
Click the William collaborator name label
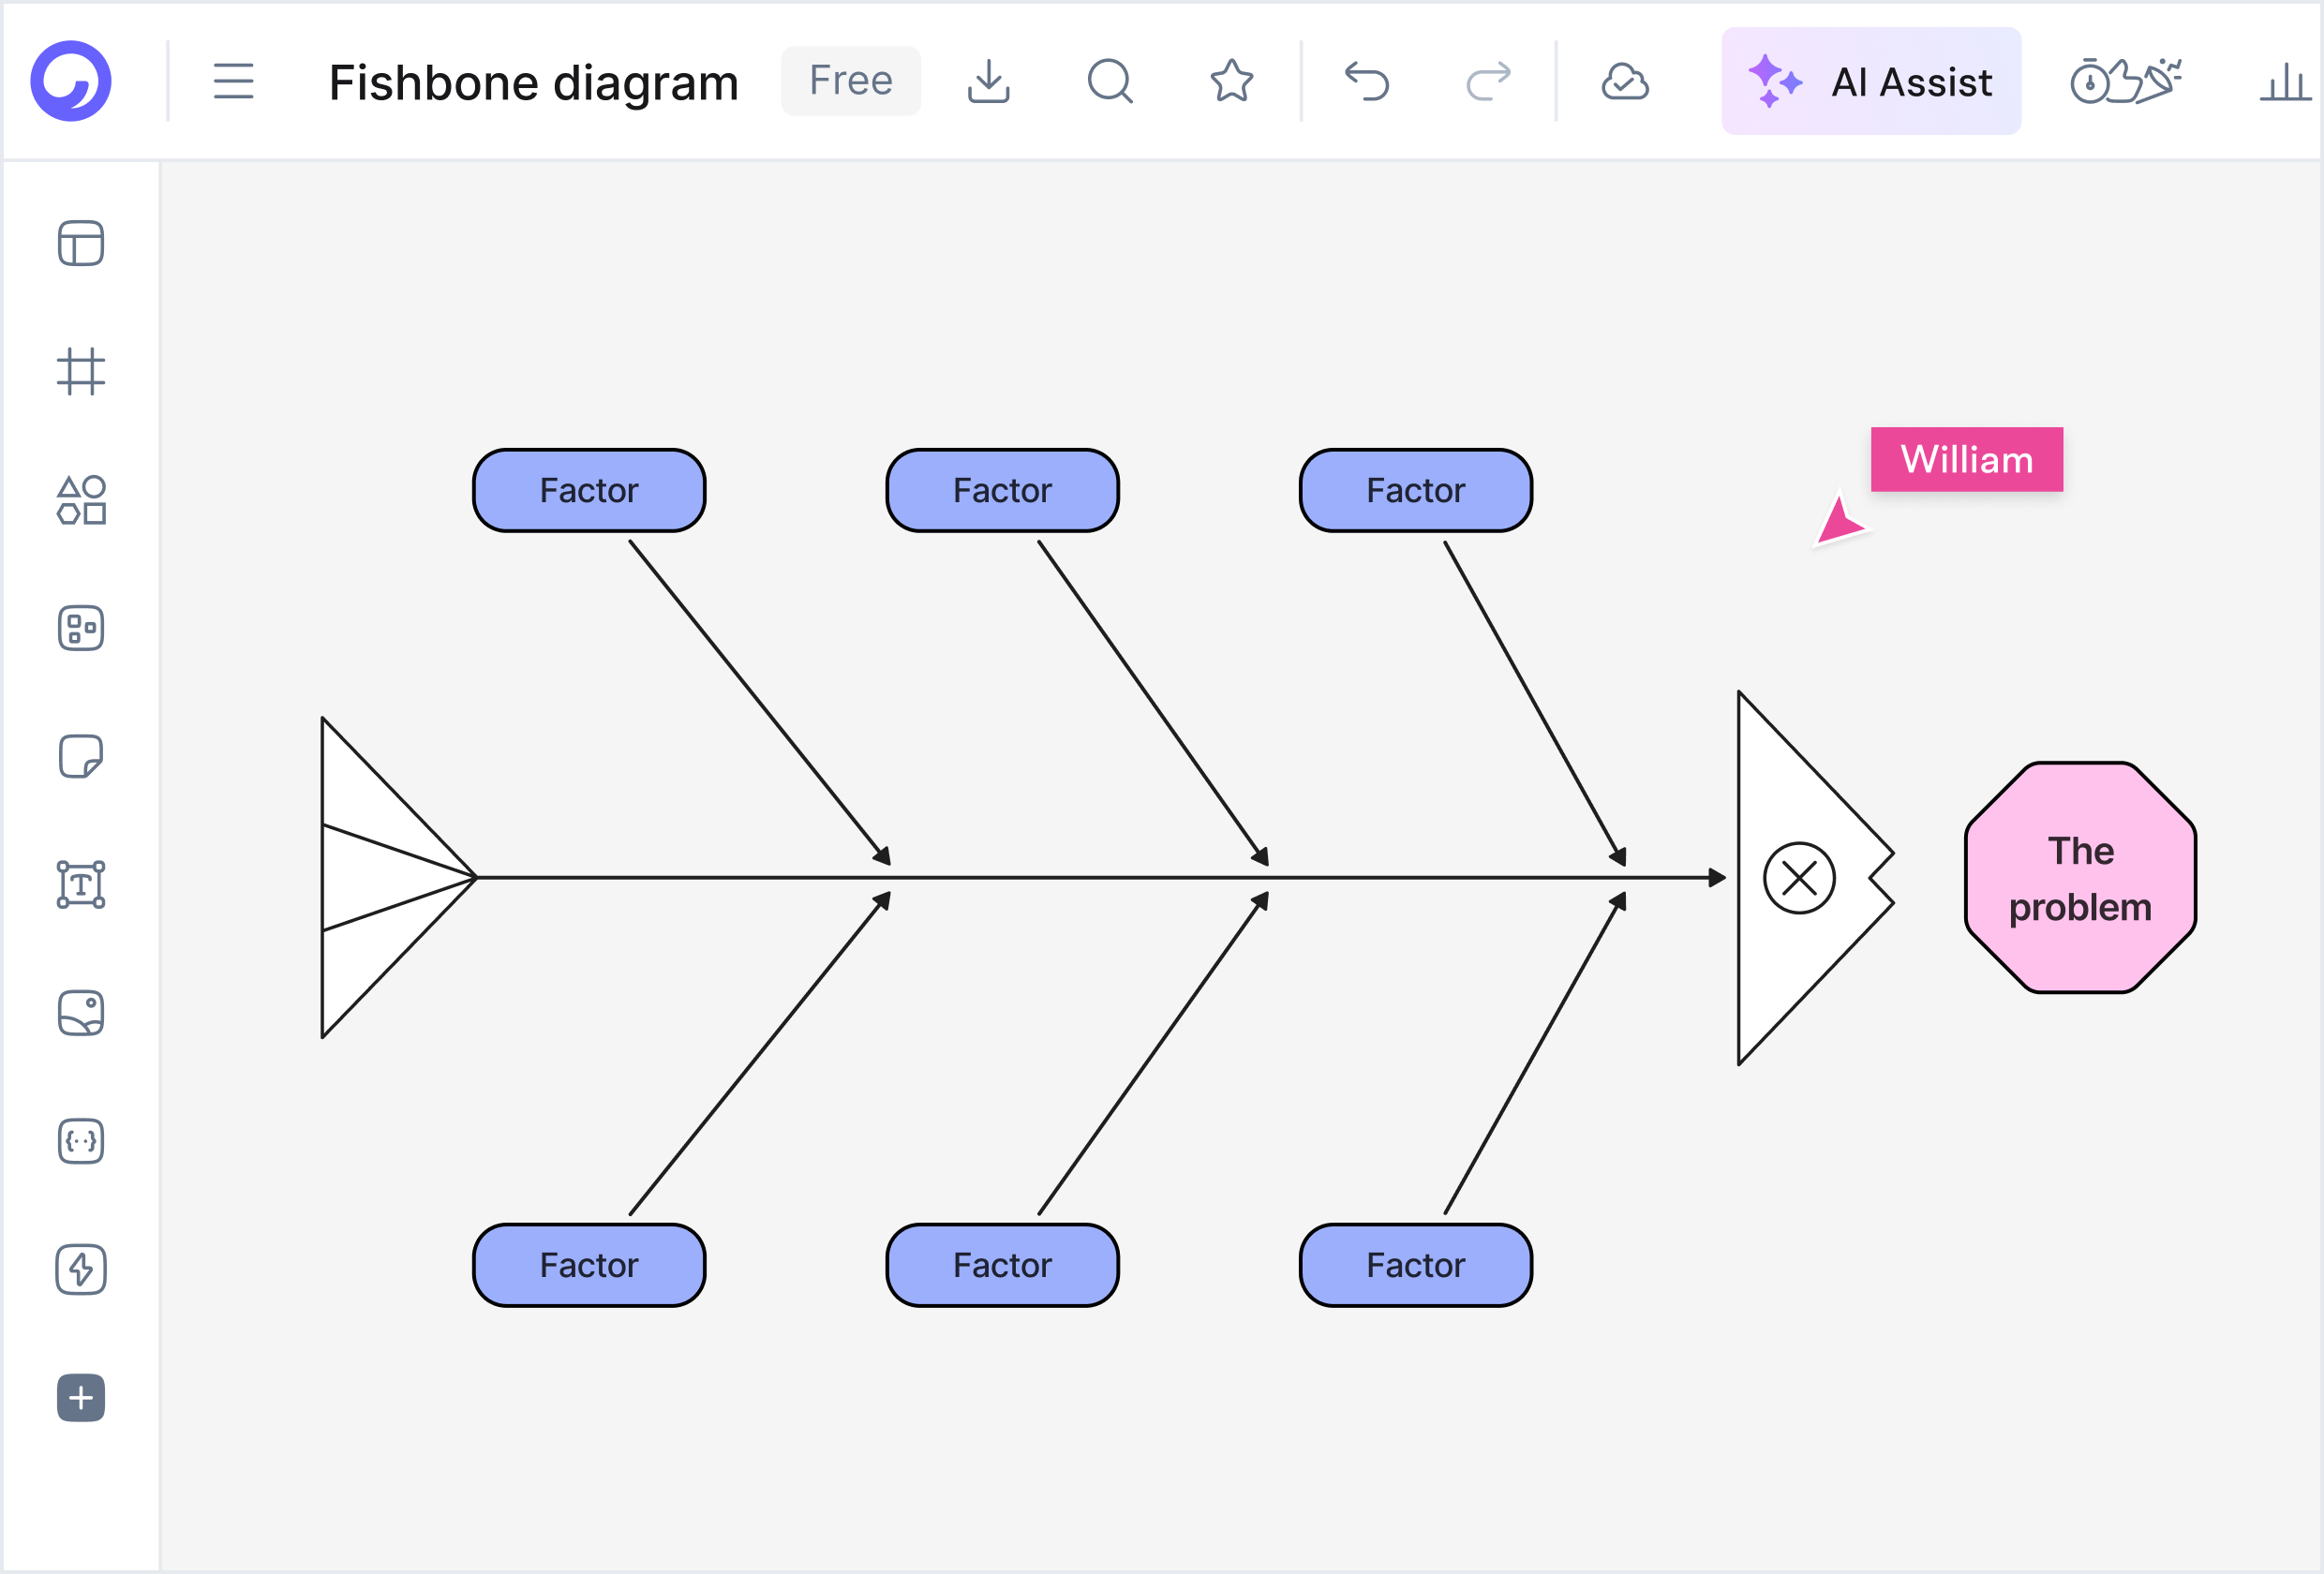(1967, 459)
